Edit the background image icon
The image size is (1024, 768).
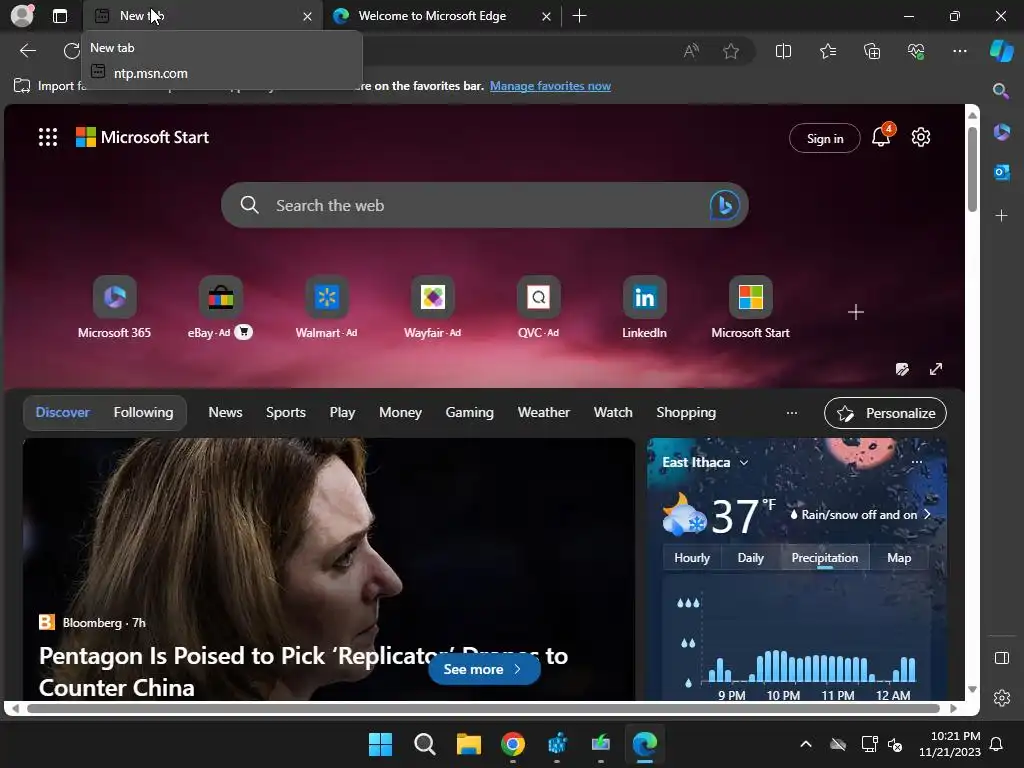pyautogui.click(x=902, y=370)
